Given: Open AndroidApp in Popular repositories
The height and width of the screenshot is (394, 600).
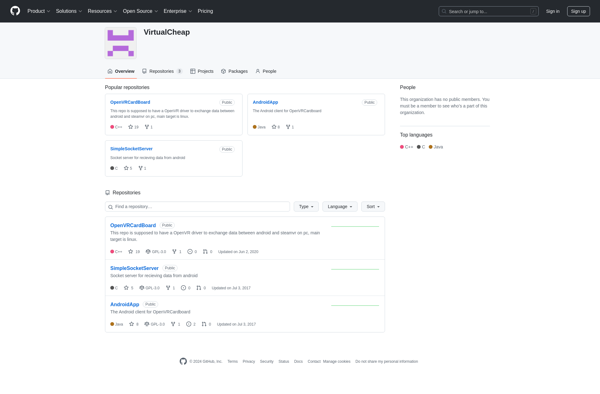Looking at the screenshot, I should click(265, 102).
